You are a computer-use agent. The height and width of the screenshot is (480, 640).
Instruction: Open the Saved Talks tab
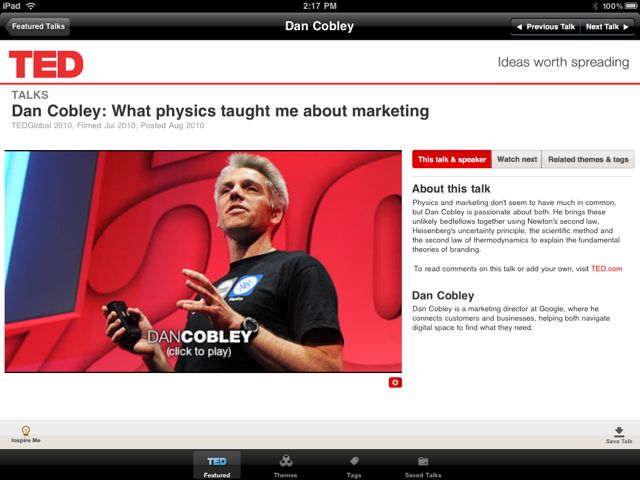click(x=423, y=466)
